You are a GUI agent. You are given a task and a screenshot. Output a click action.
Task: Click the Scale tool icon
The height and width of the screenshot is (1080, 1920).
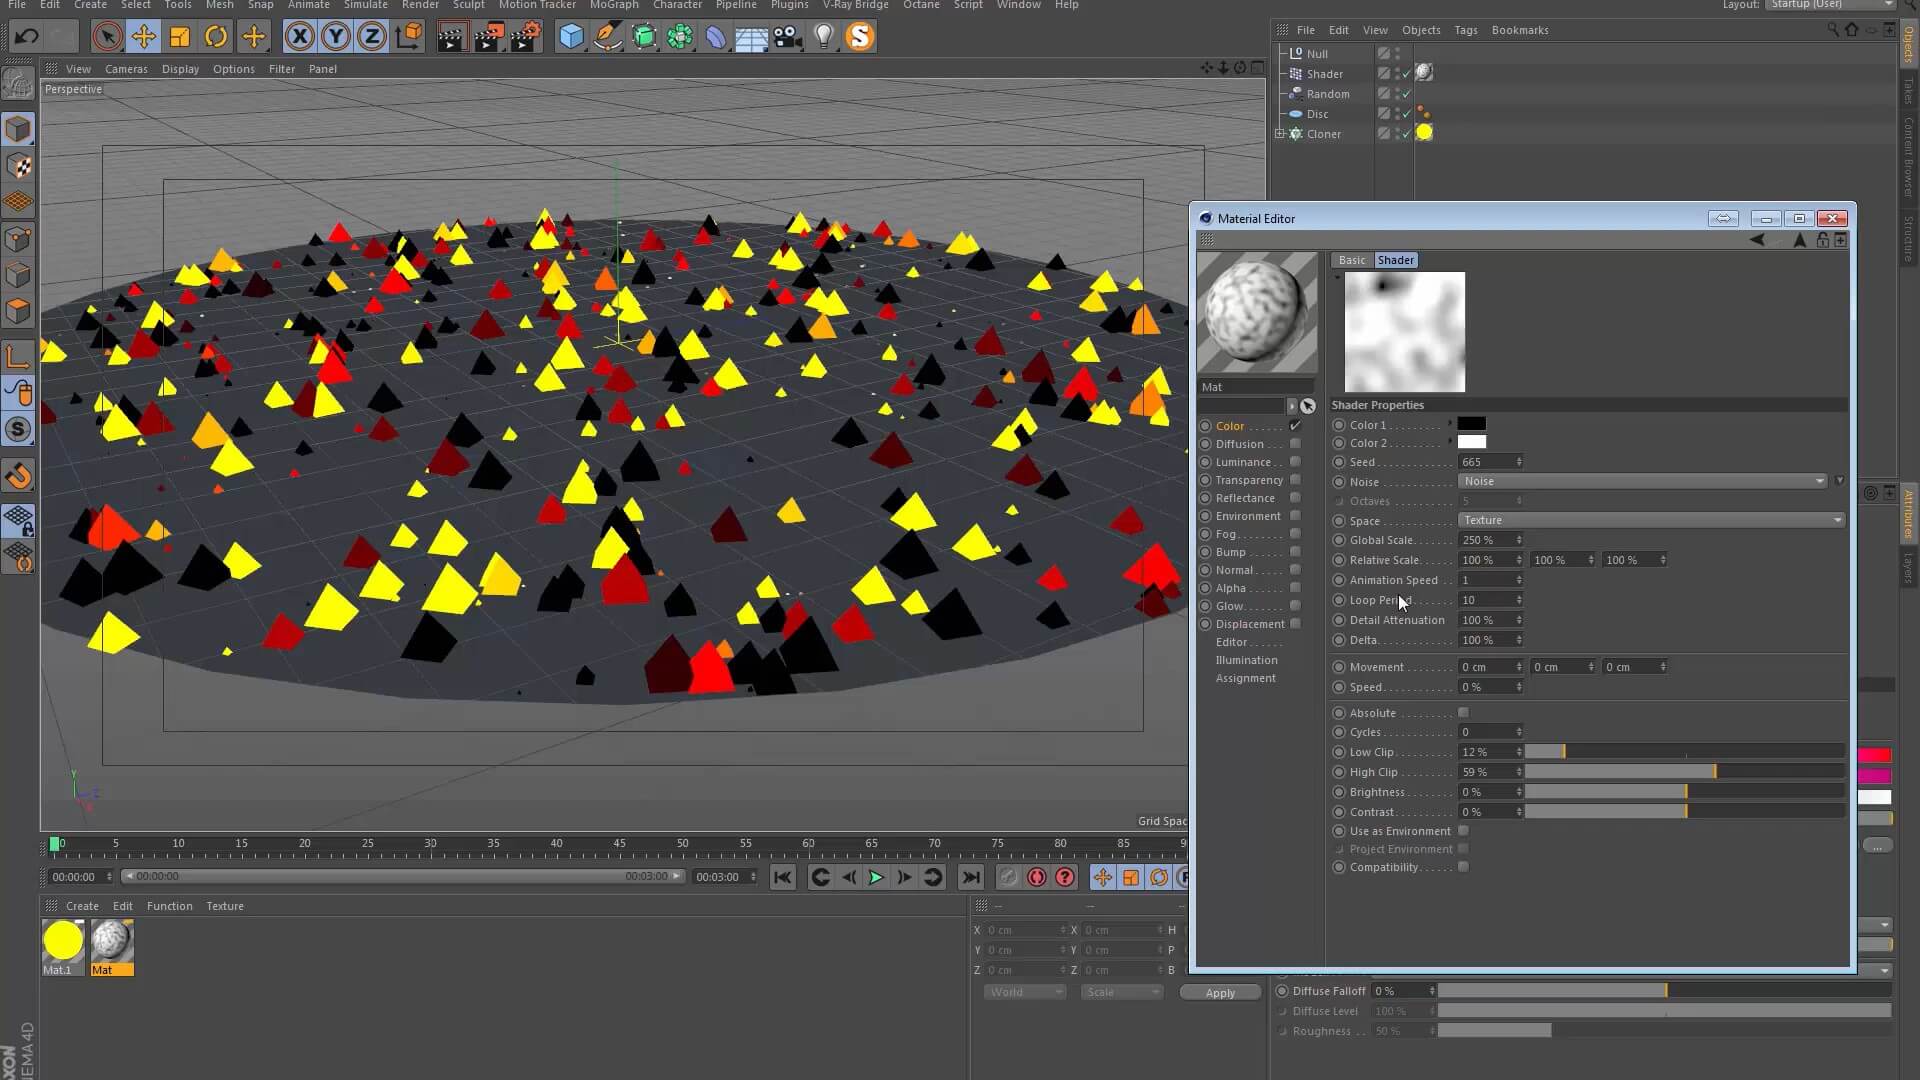point(180,37)
